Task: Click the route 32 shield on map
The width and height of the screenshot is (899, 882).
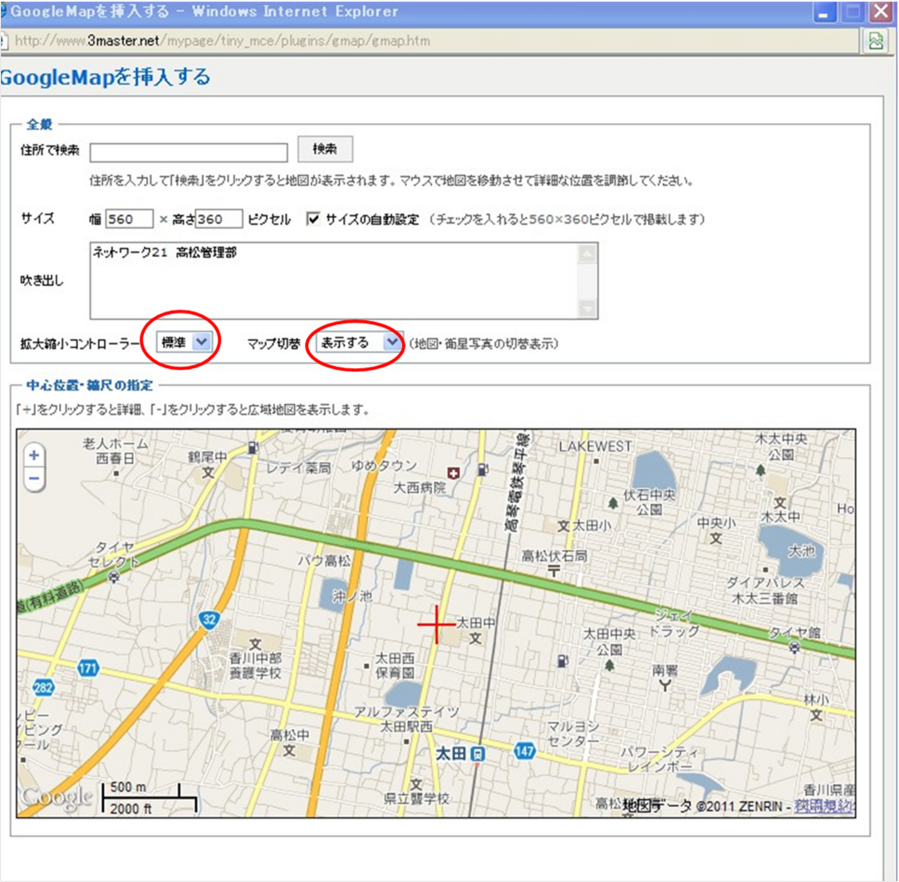Action: (x=210, y=619)
